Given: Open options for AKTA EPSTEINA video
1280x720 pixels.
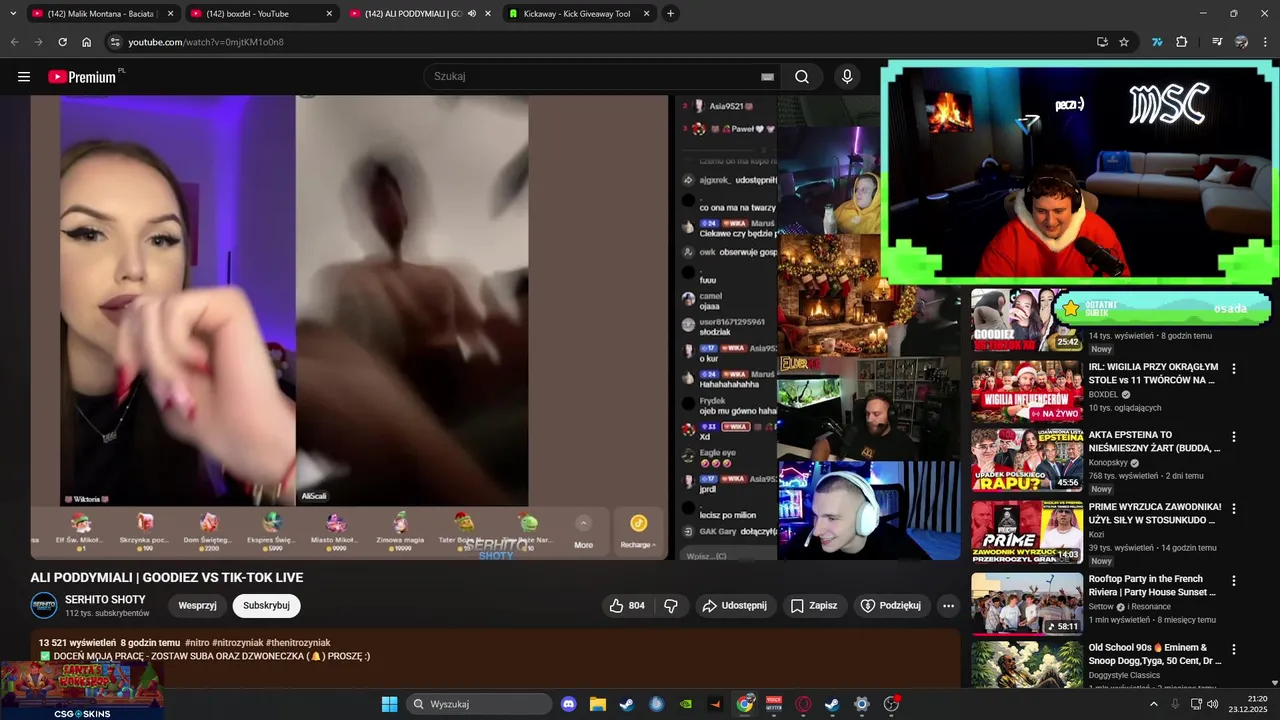Looking at the screenshot, I should click(1233, 437).
